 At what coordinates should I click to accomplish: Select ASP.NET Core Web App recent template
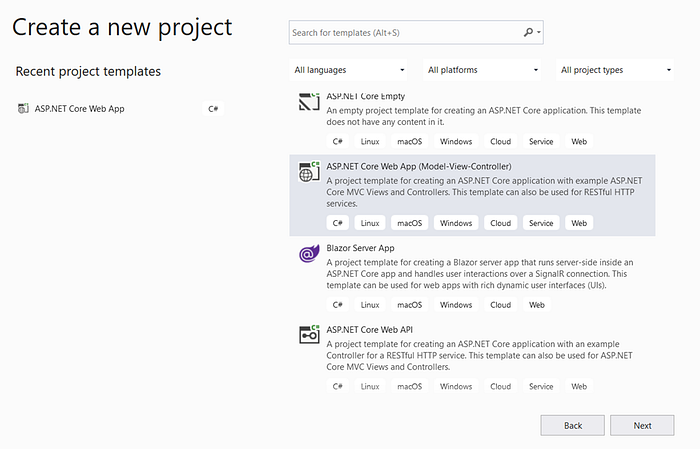pyautogui.click(x=120, y=108)
